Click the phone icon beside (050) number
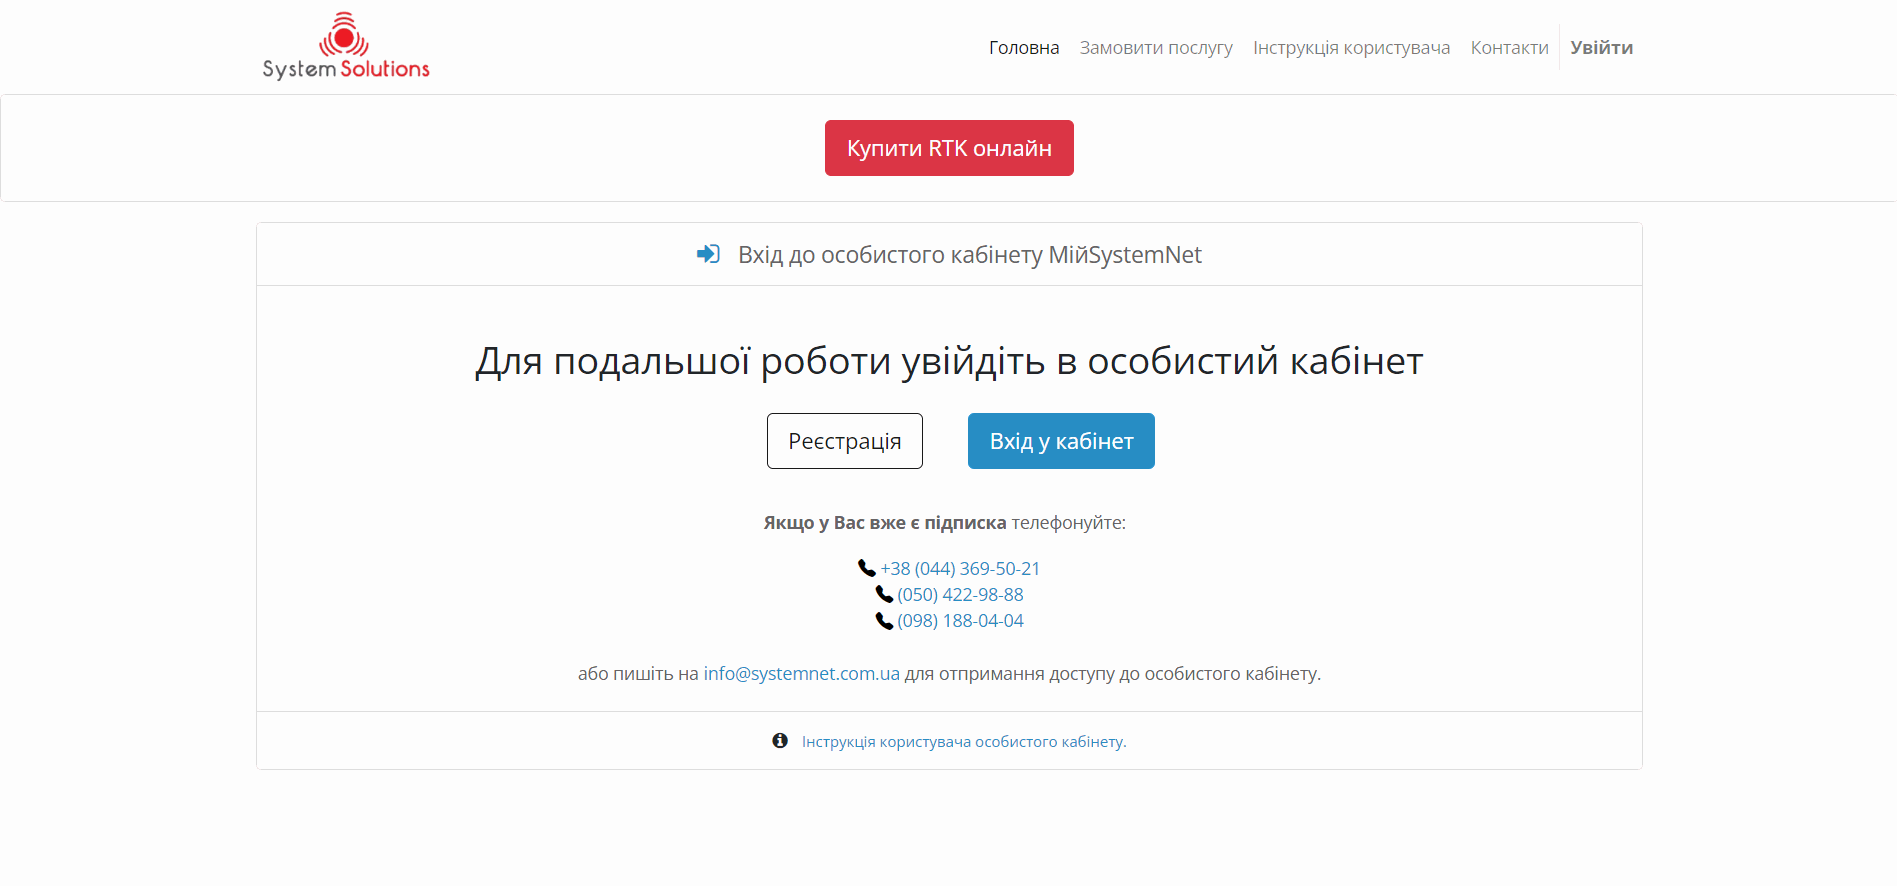 click(884, 594)
